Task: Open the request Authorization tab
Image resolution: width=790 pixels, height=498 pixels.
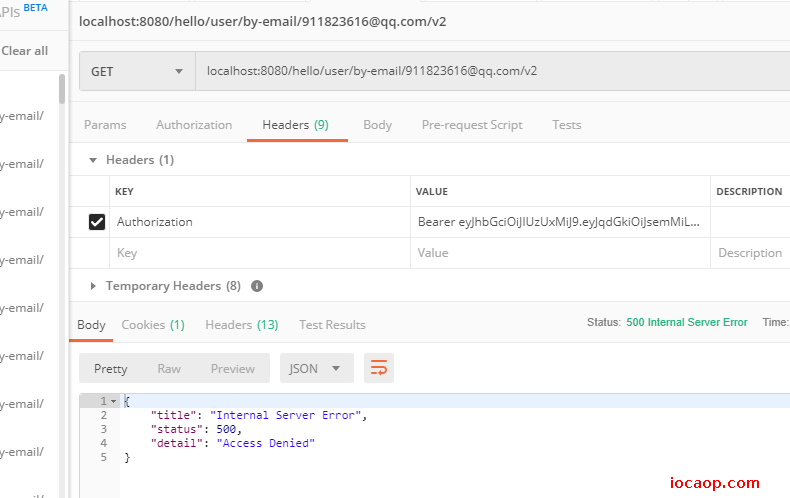Action: [x=194, y=125]
